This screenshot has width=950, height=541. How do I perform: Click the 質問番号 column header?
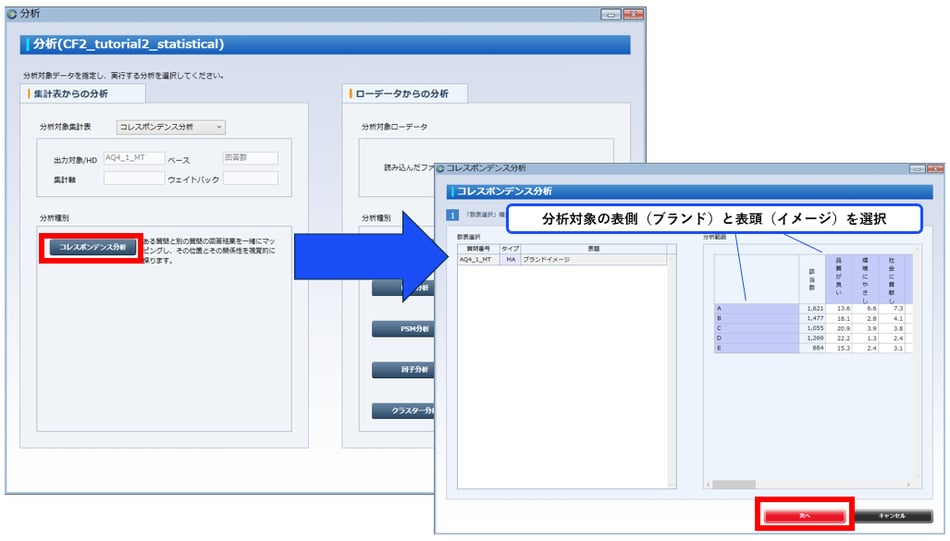[478, 249]
